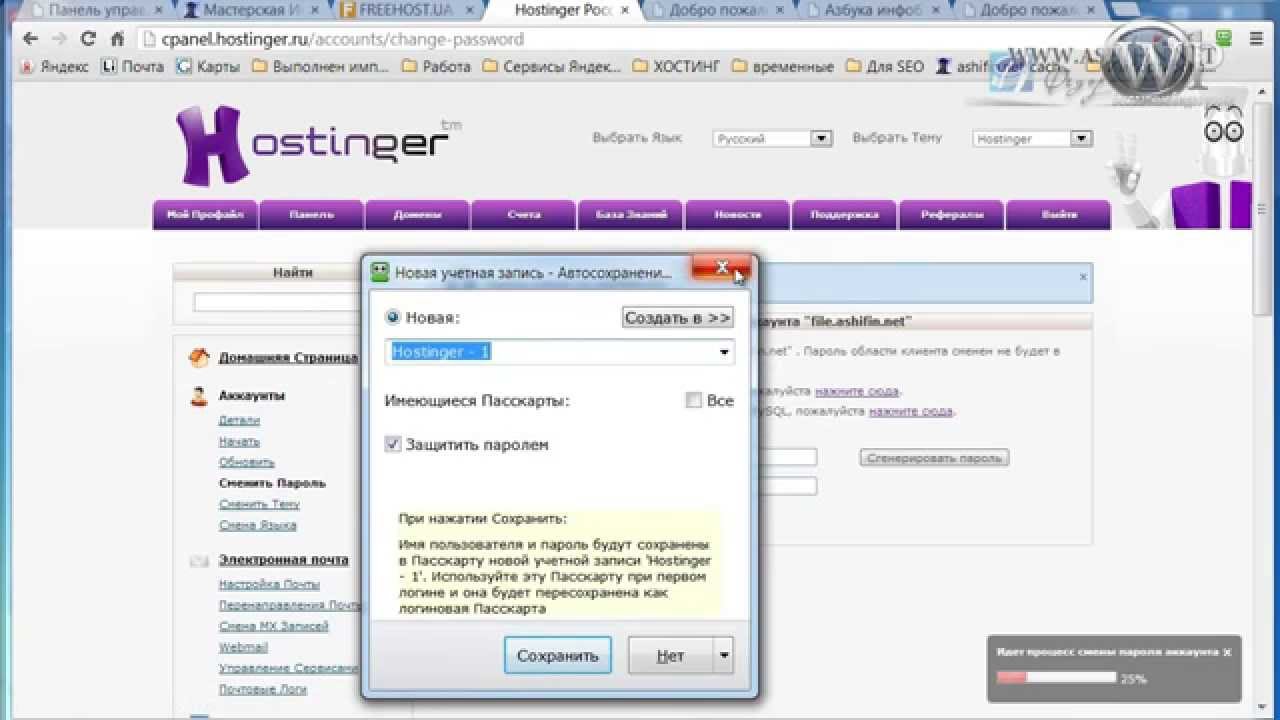Click the Сгенерировать пароль button
Screen dimensions: 1280x720
(934, 458)
